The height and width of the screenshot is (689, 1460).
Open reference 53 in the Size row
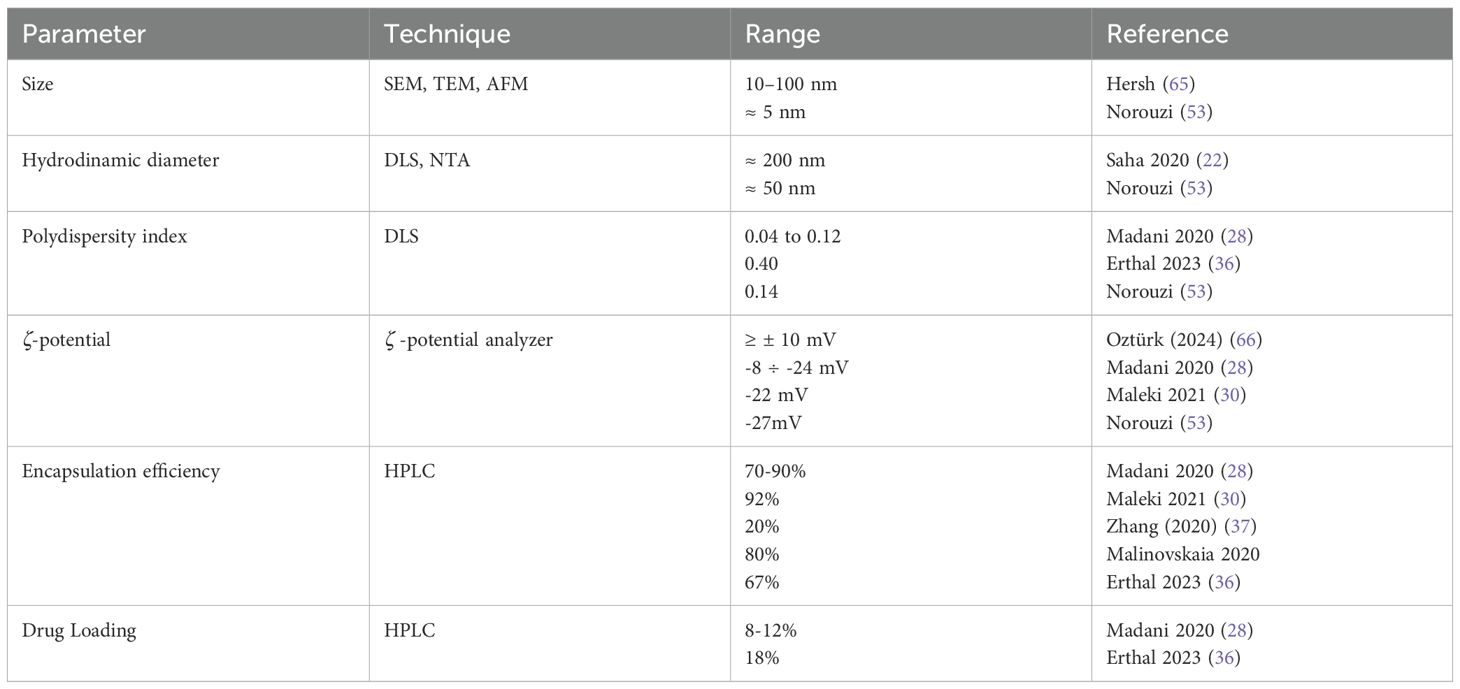tap(1196, 112)
